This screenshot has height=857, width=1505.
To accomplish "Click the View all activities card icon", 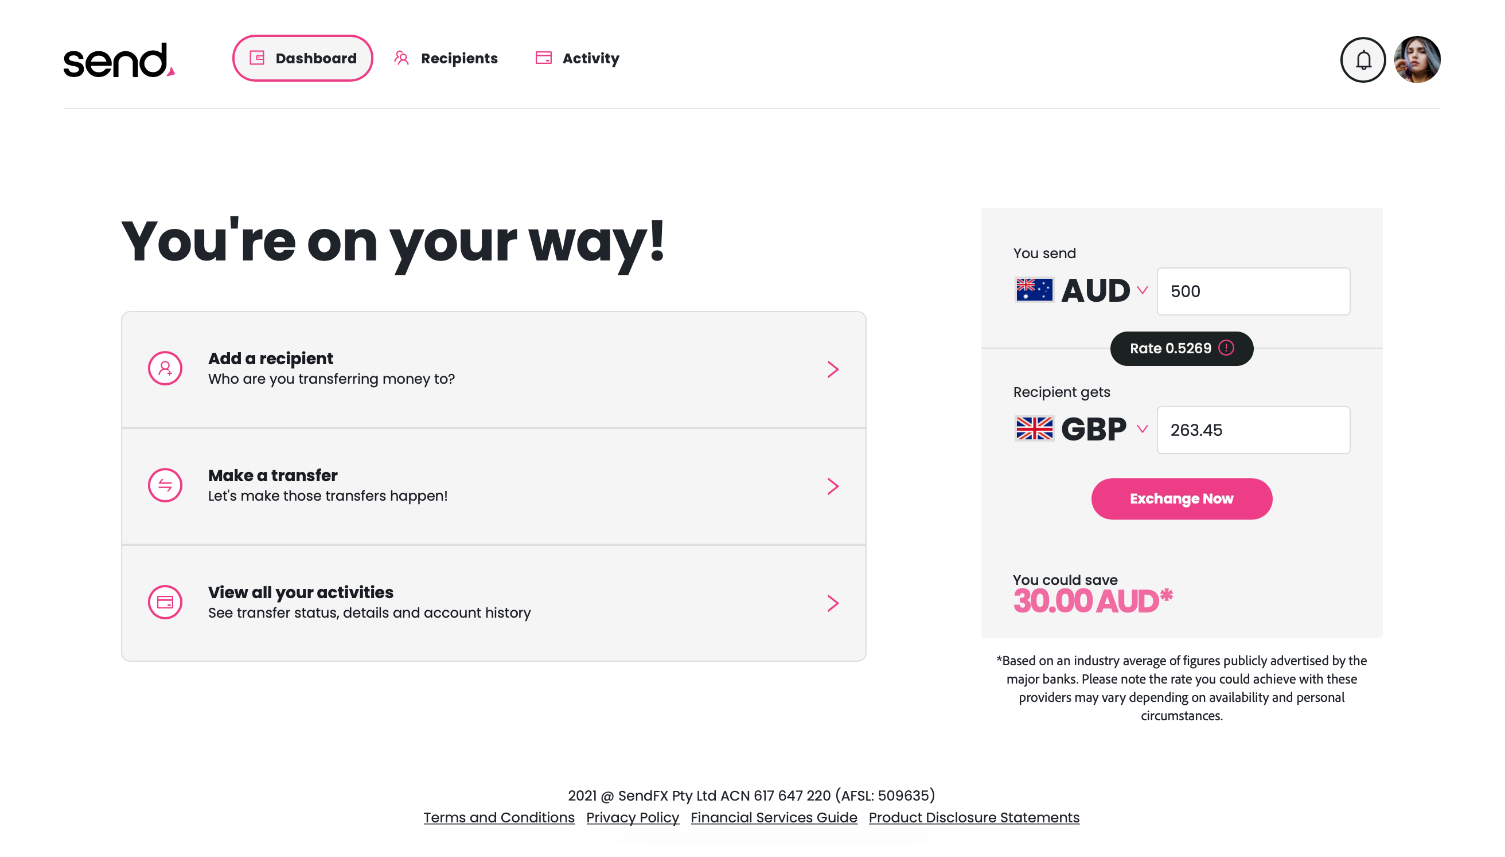I will coord(165,603).
